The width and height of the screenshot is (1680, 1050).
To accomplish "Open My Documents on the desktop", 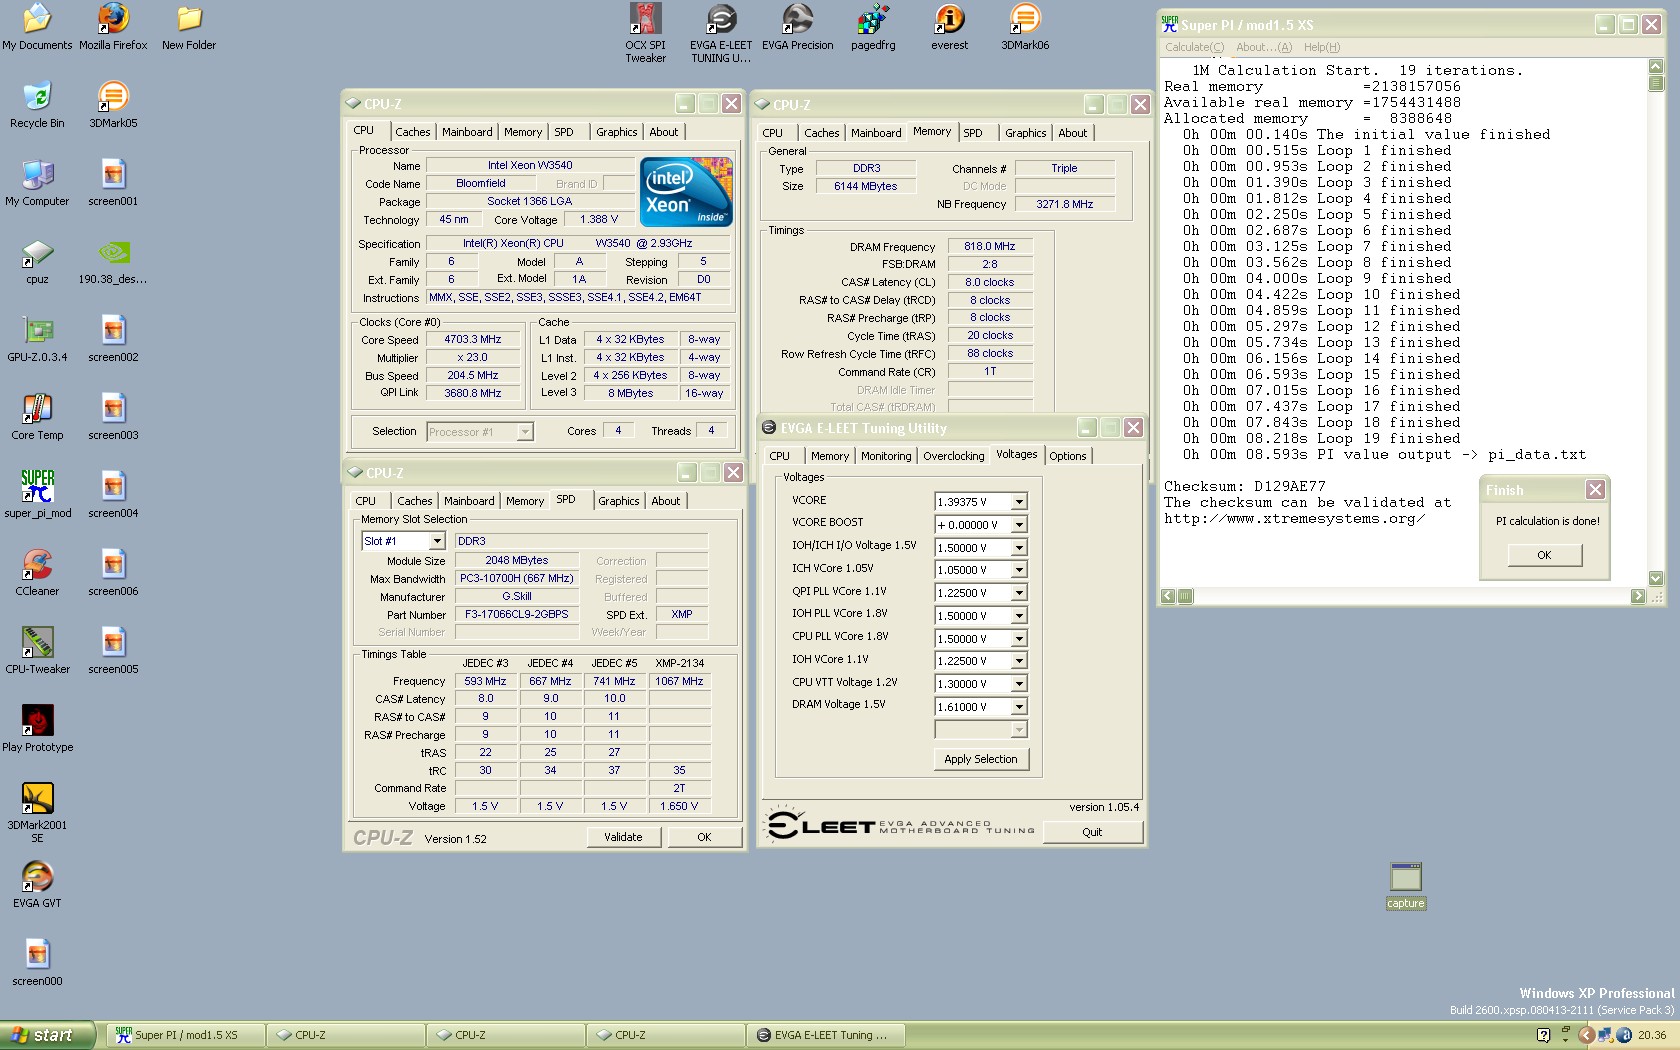I will point(37,27).
